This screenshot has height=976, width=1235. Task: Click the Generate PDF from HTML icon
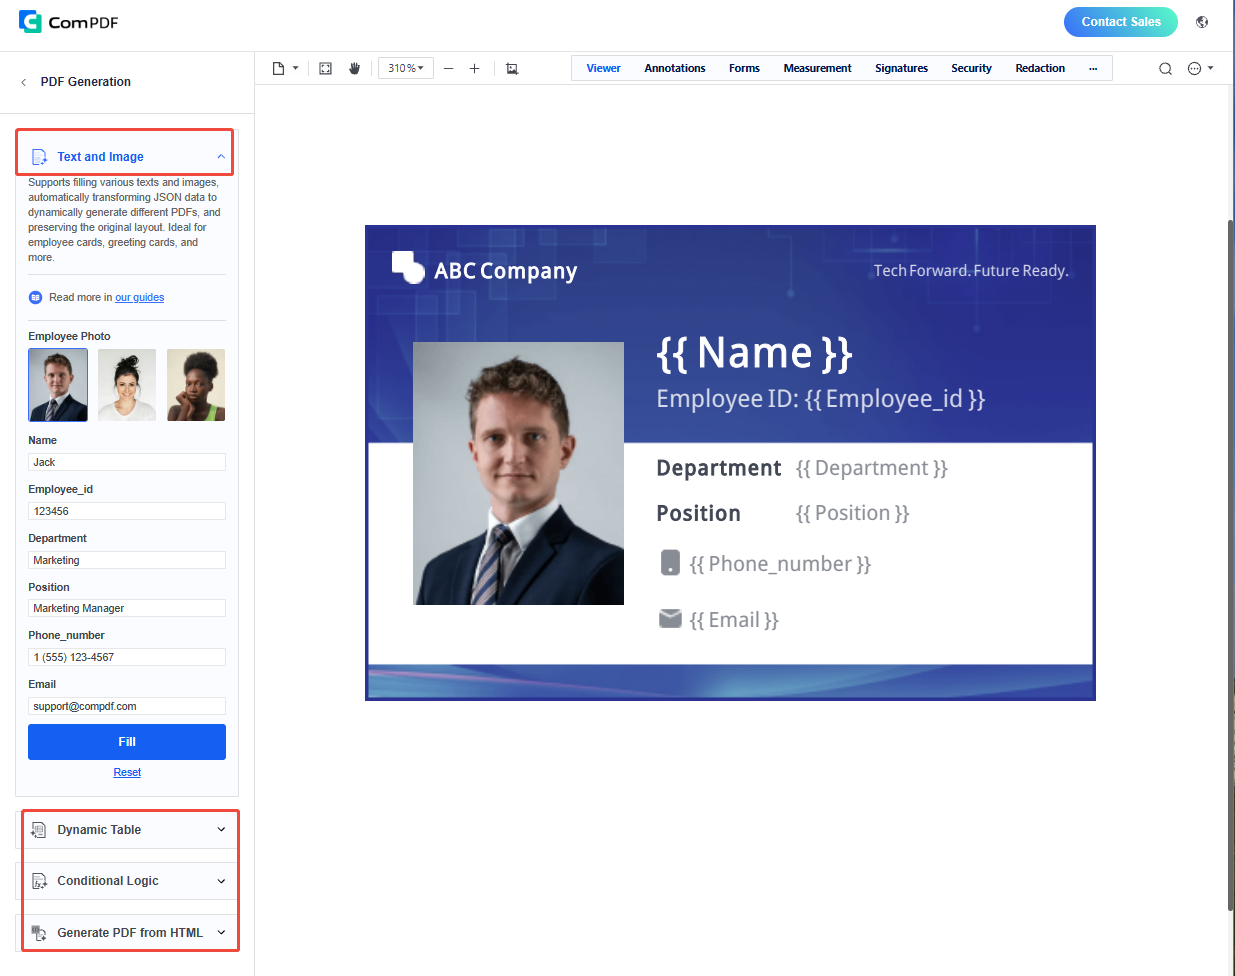point(39,933)
